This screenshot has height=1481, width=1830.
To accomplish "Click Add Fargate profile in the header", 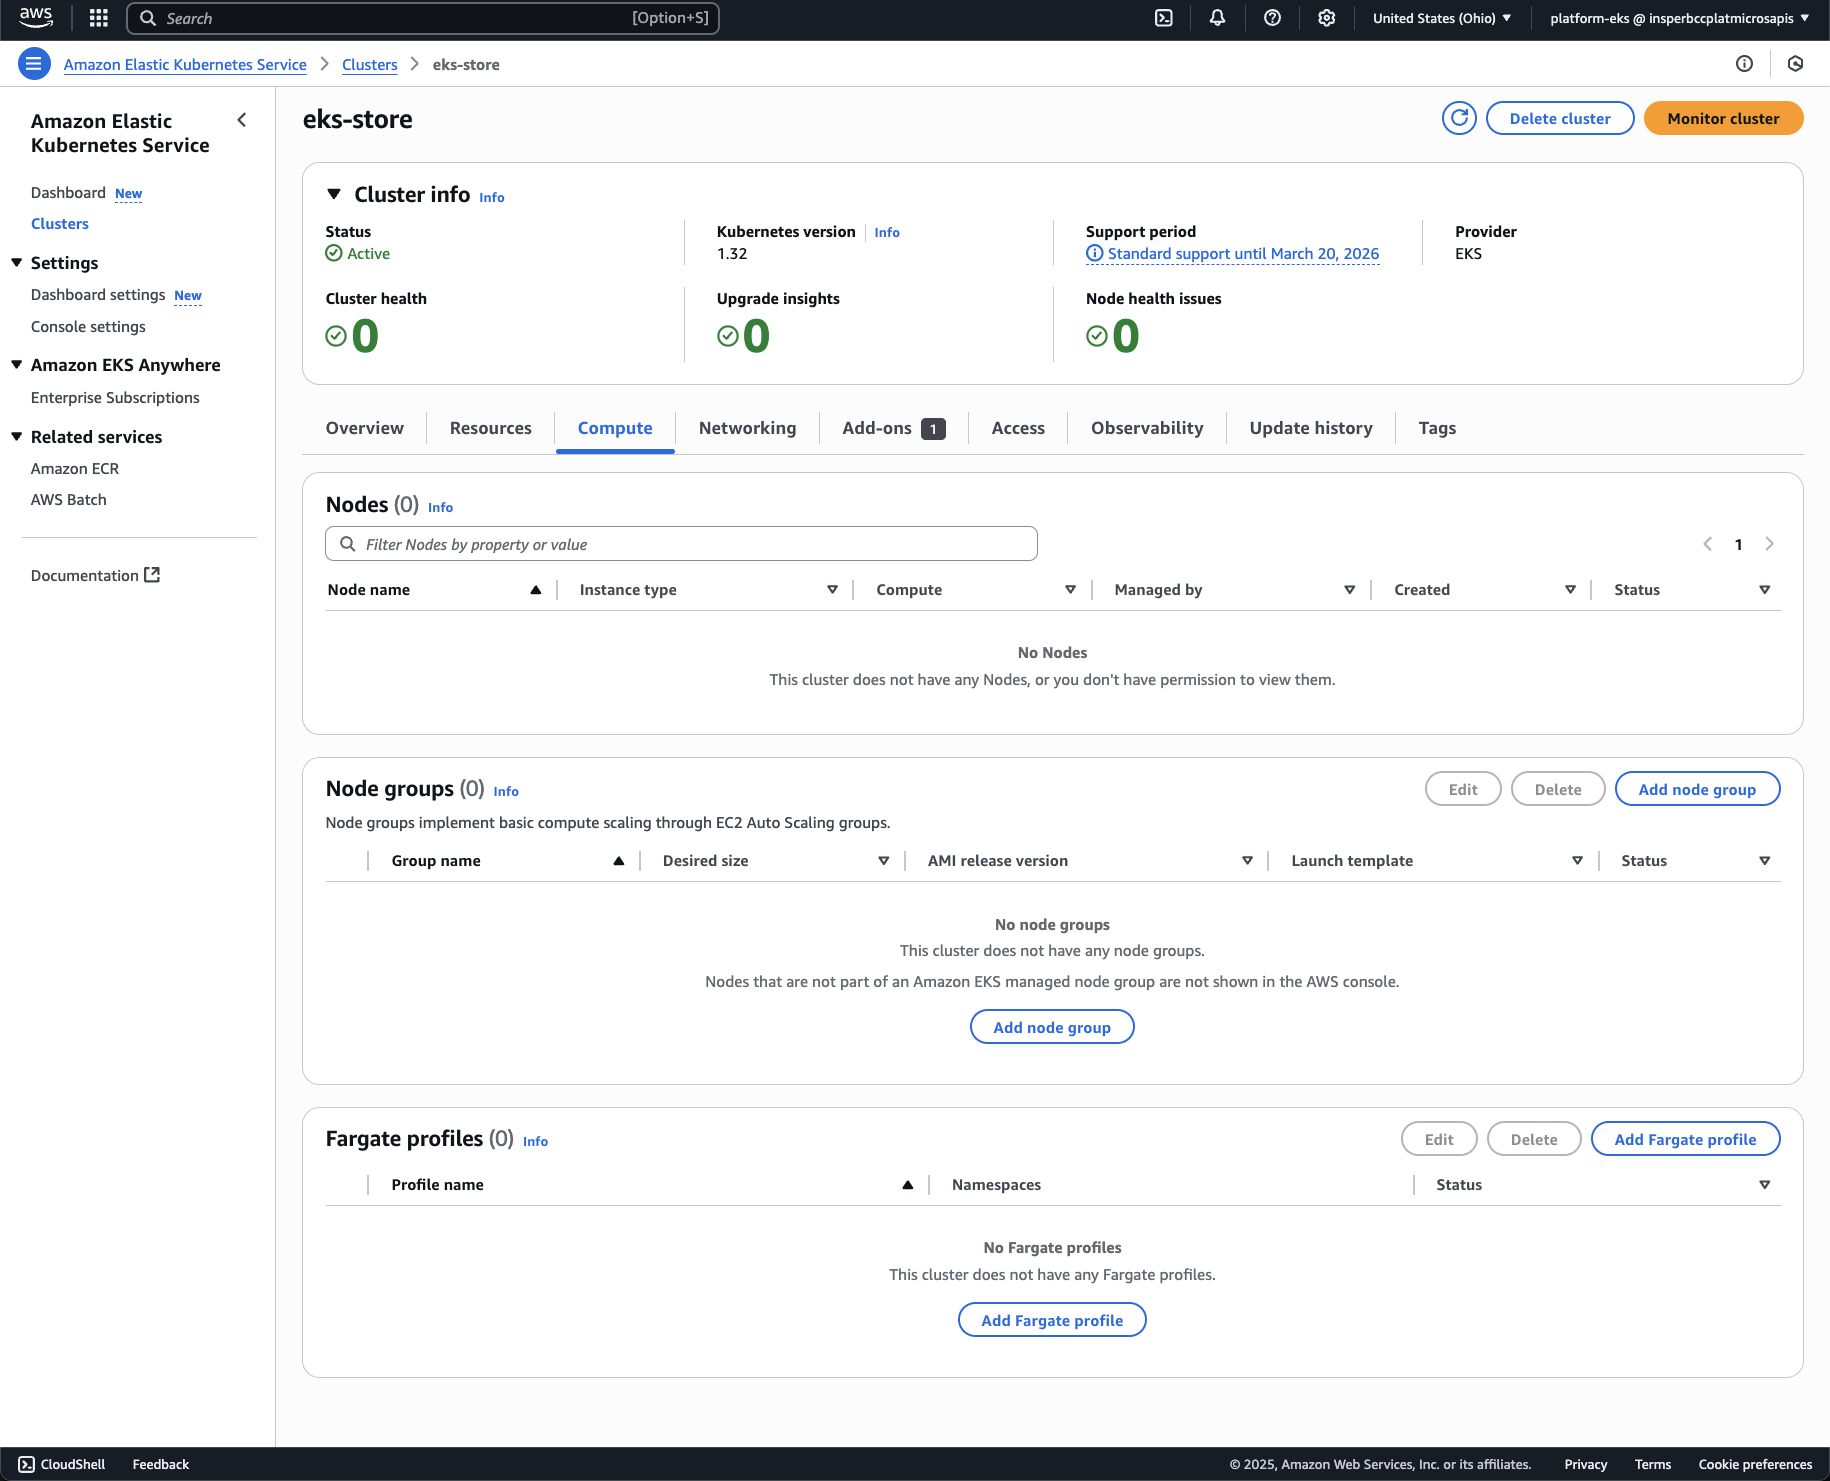I will 1684,1139.
